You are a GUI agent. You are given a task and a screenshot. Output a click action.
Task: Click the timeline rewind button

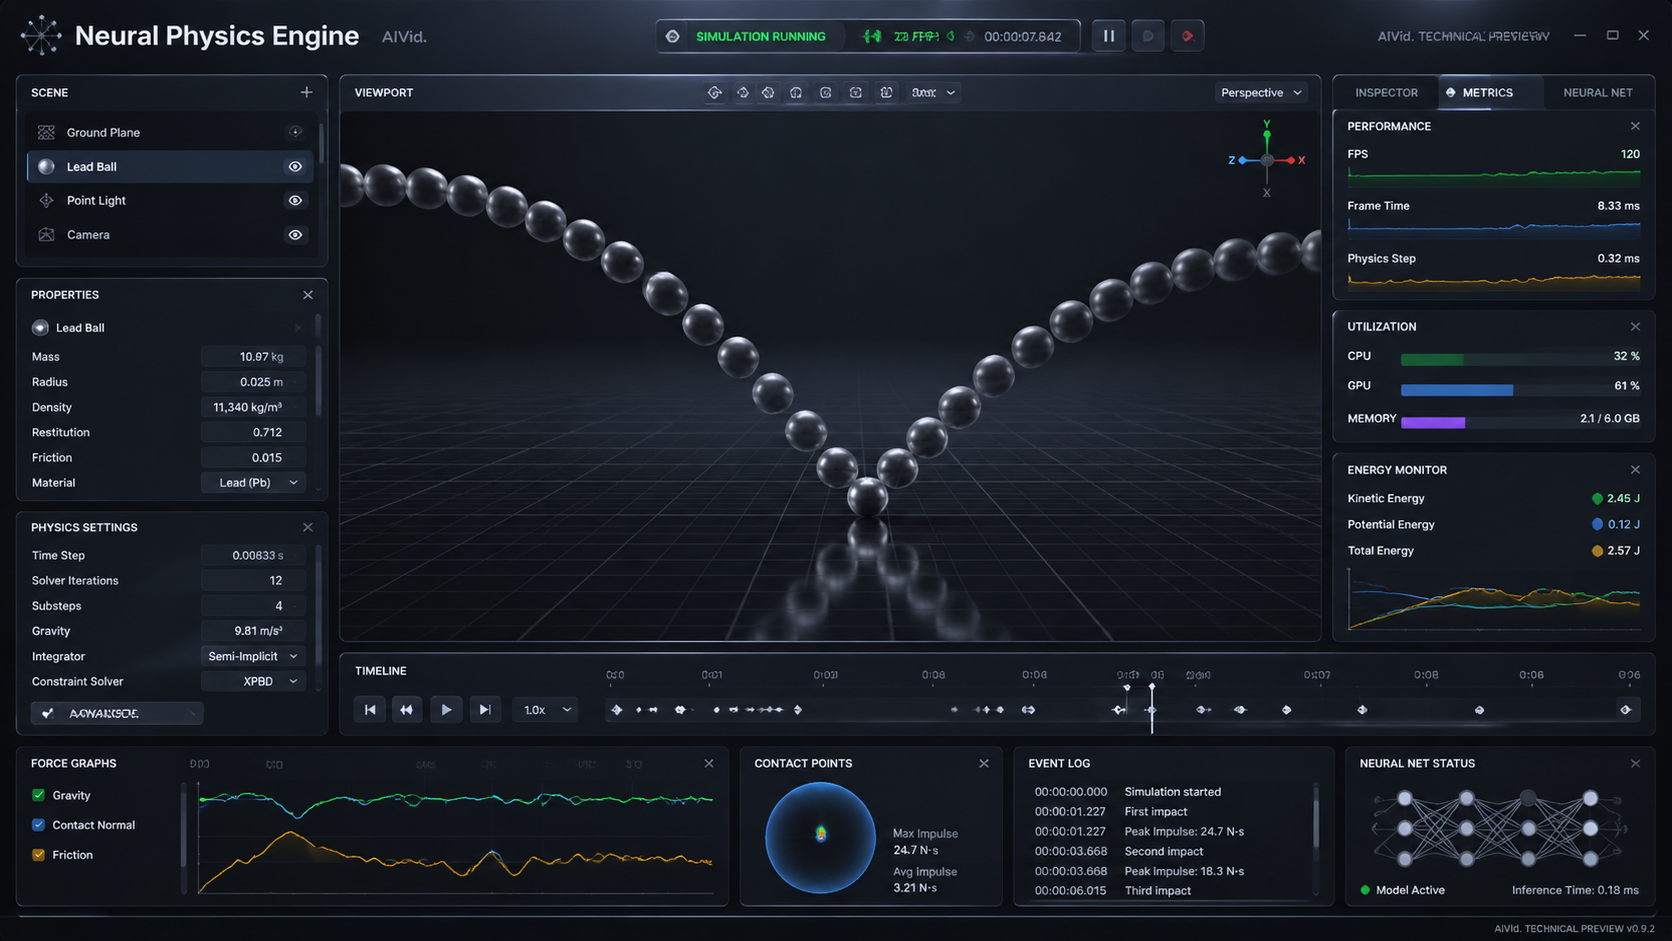[407, 710]
